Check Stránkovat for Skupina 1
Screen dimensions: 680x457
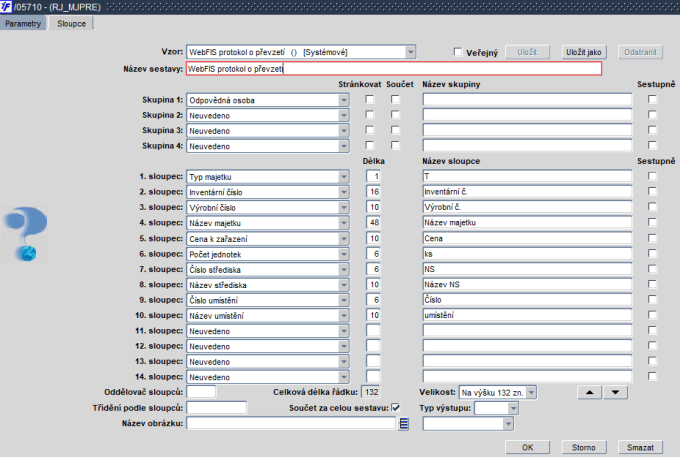370,100
